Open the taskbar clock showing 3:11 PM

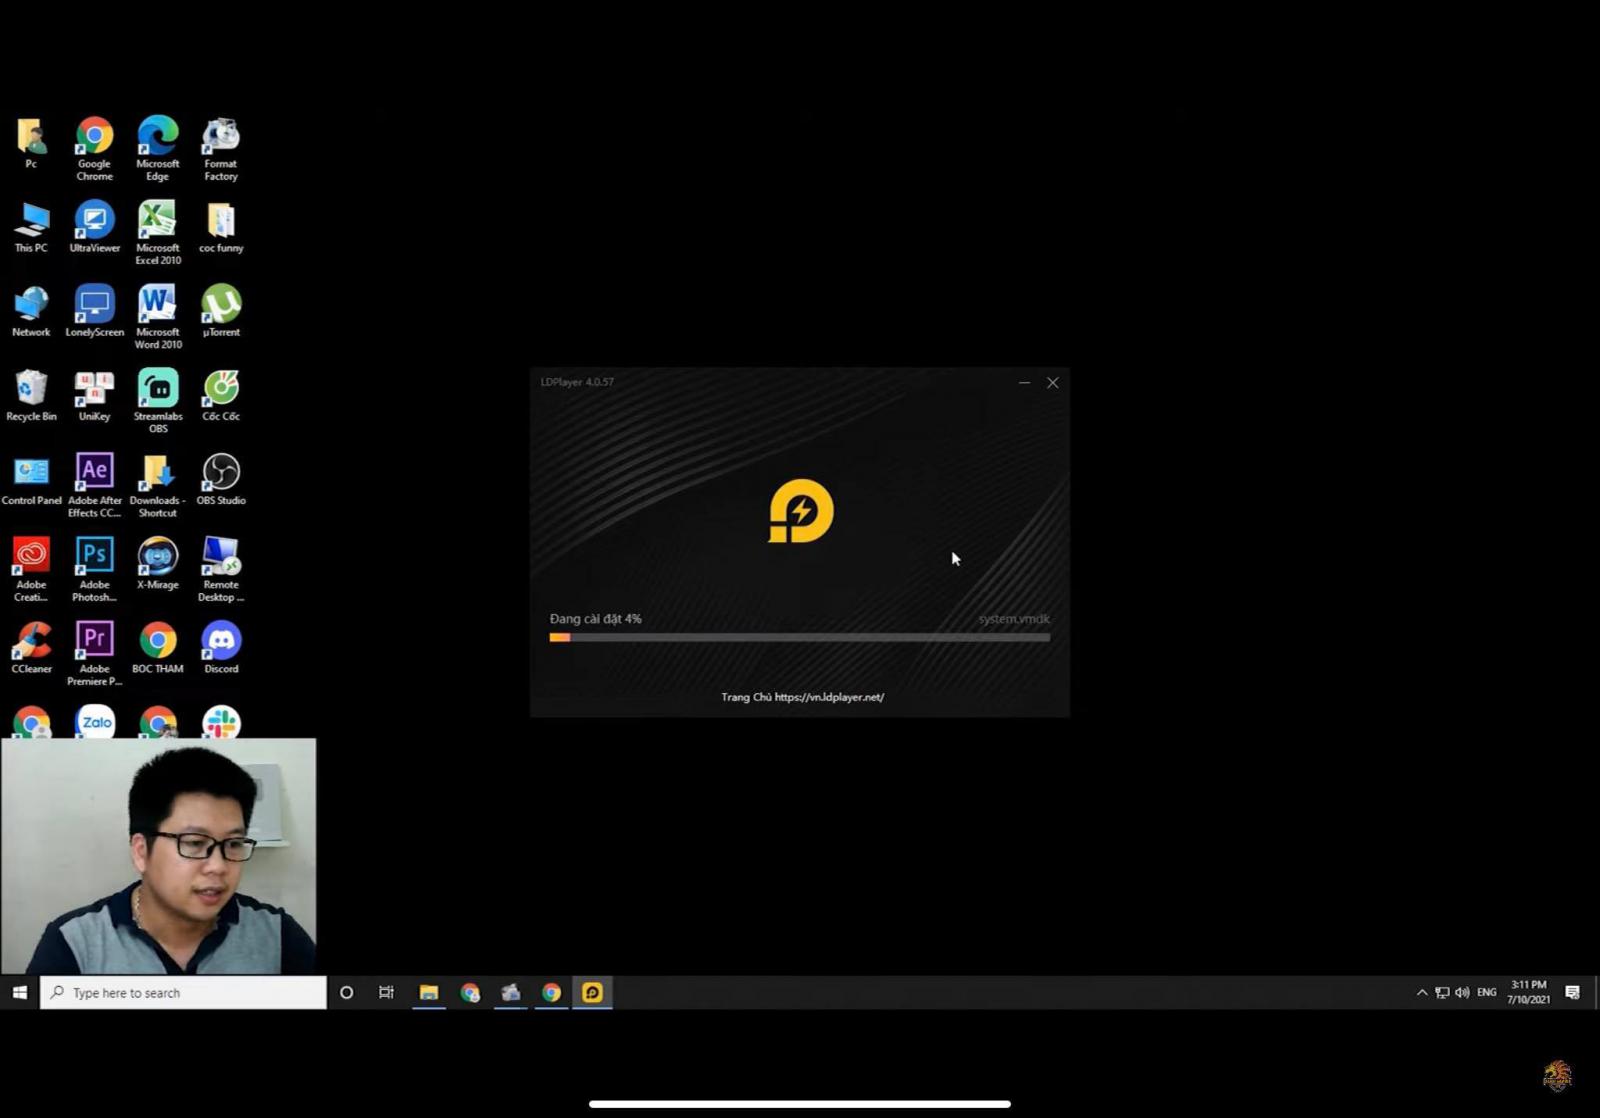coord(1529,992)
